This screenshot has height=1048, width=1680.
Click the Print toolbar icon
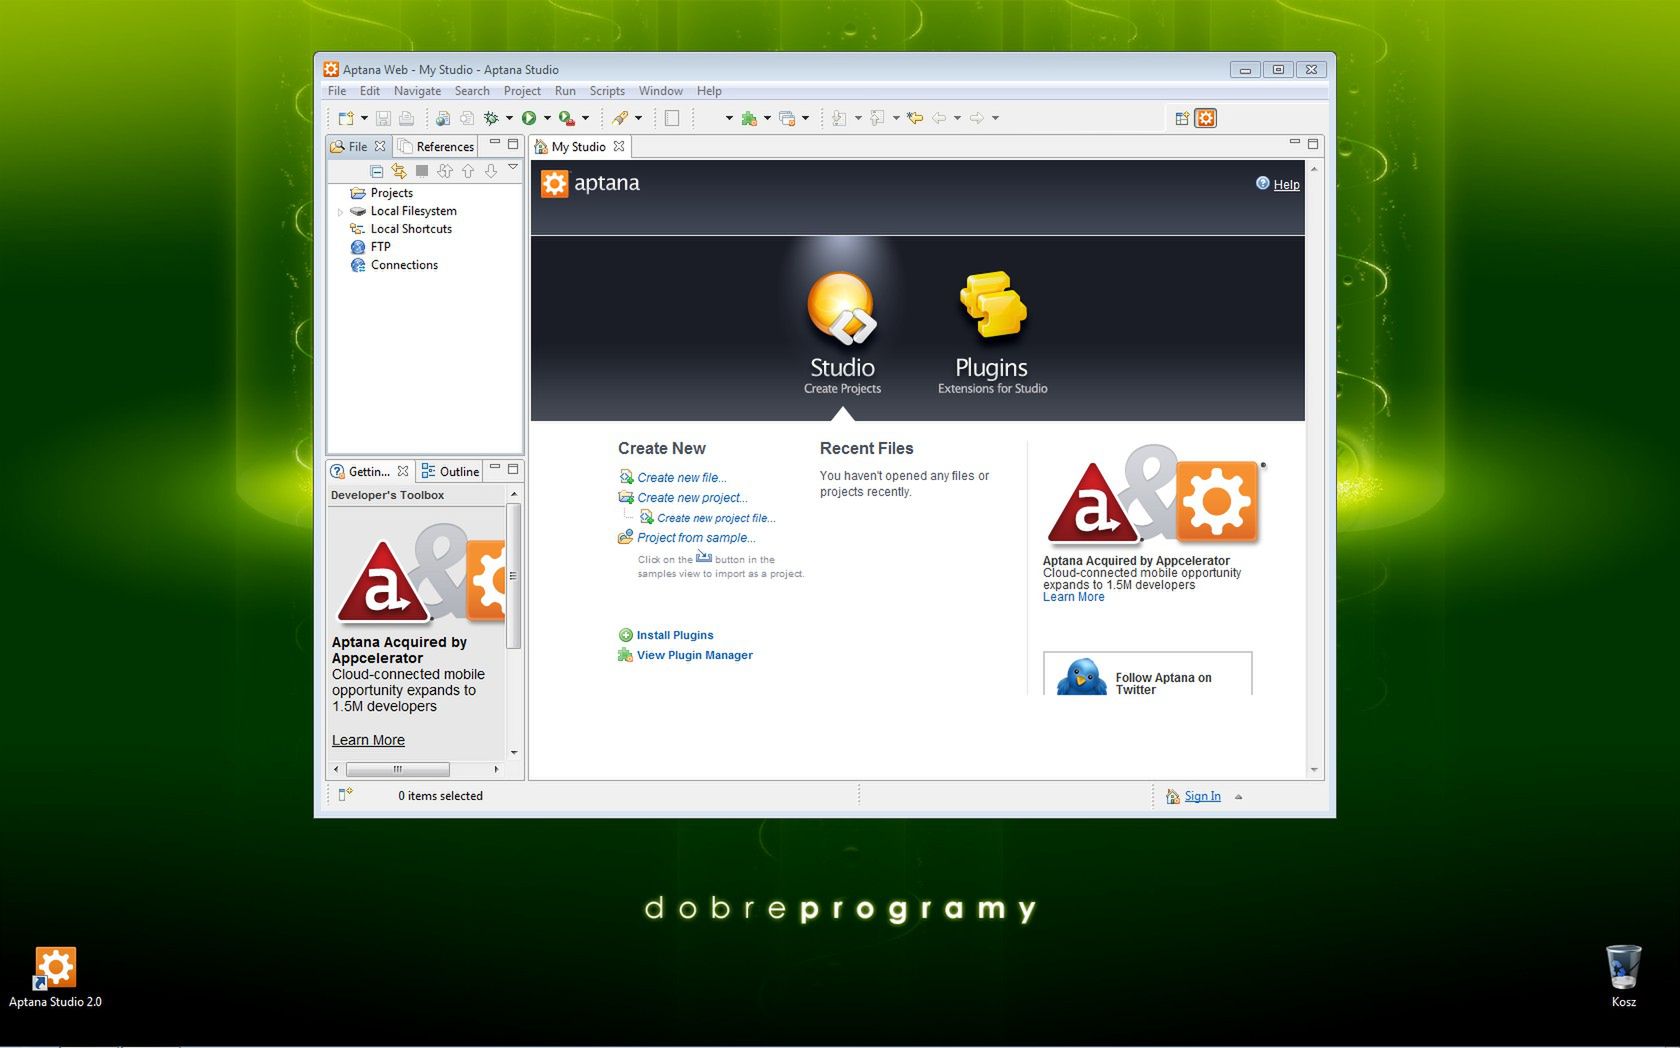tap(406, 118)
